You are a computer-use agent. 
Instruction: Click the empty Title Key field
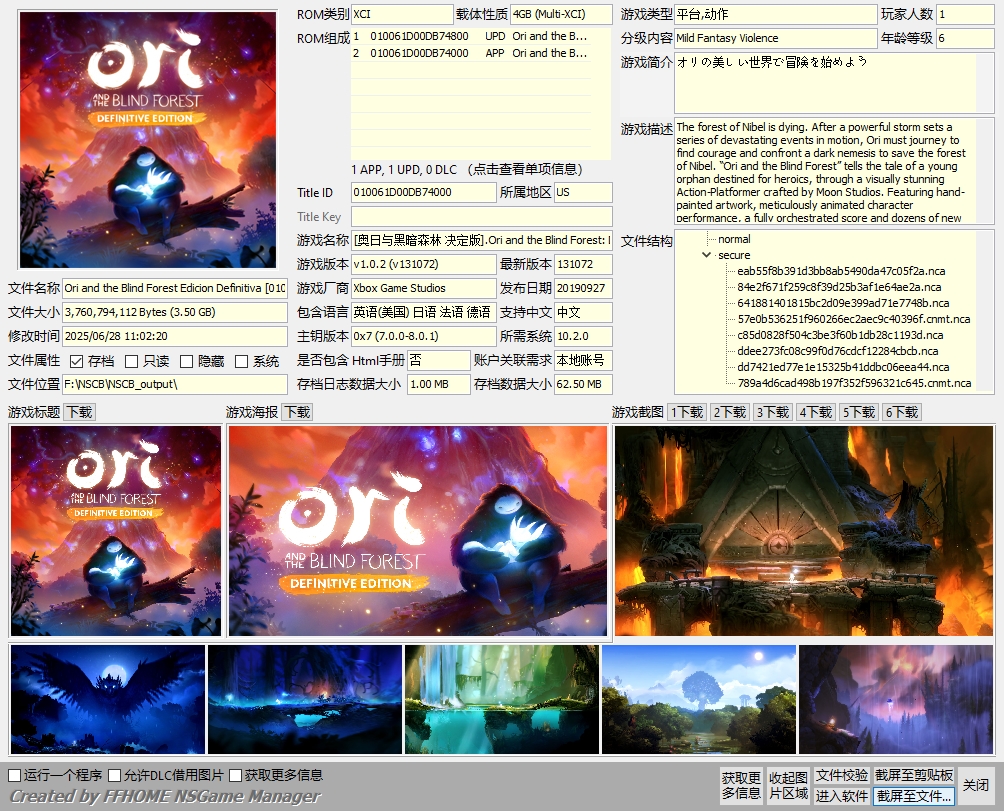[x=482, y=216]
